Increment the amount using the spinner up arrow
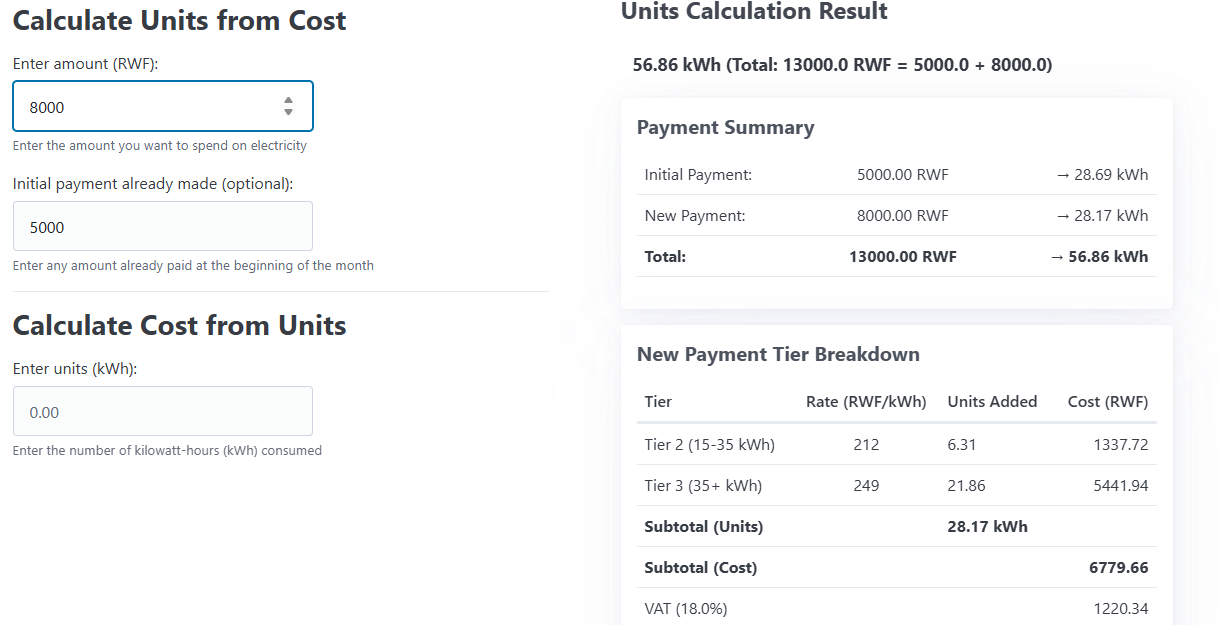This screenshot has width=1219, height=625. pyautogui.click(x=288, y=100)
